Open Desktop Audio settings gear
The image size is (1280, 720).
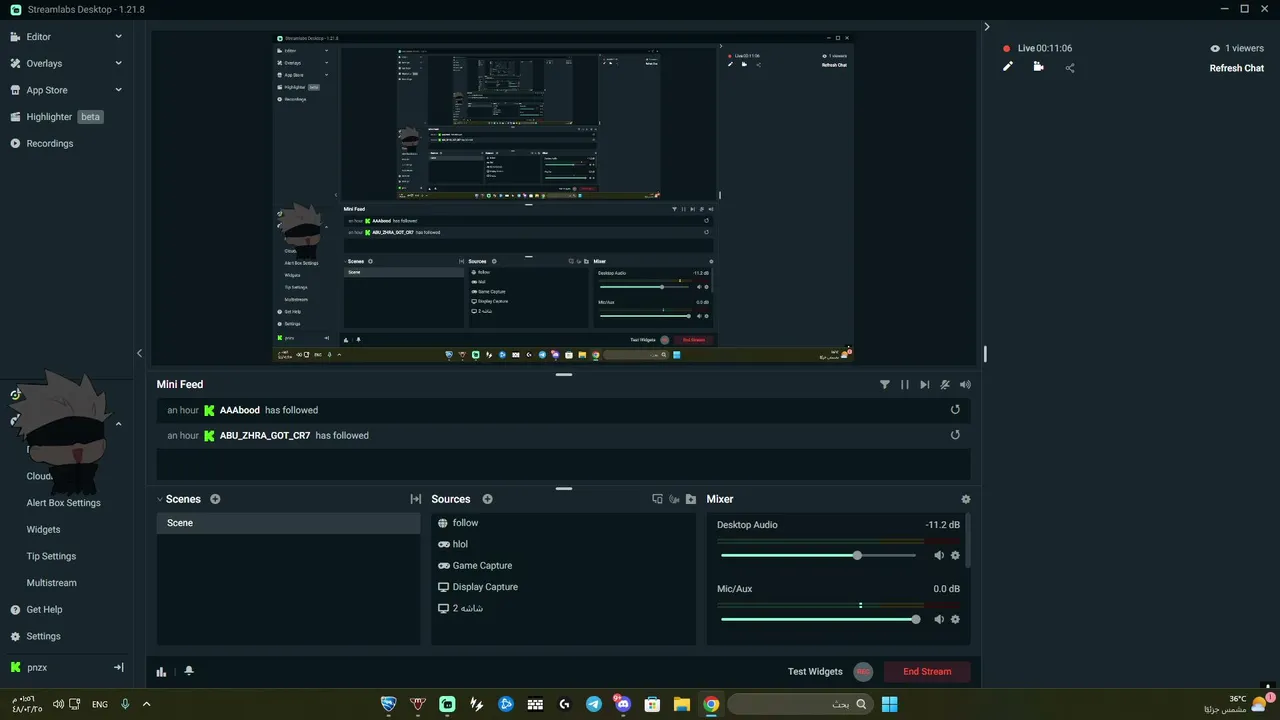point(955,555)
